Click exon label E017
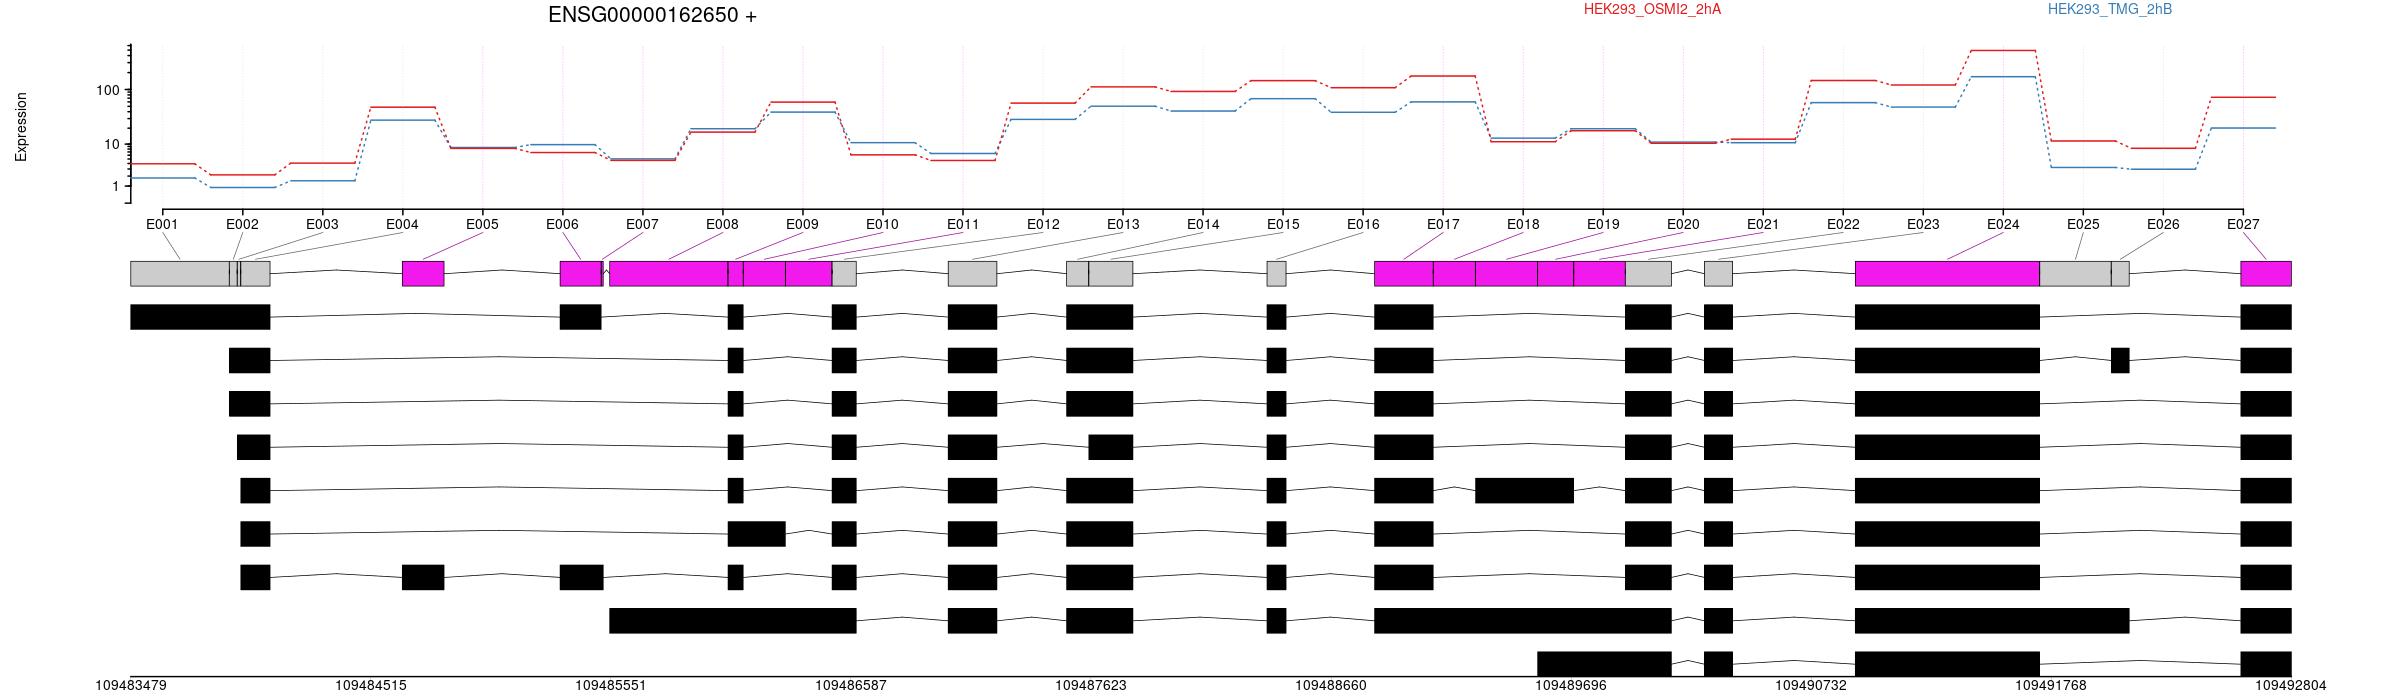This screenshot has height=700, width=2400. (x=1443, y=224)
